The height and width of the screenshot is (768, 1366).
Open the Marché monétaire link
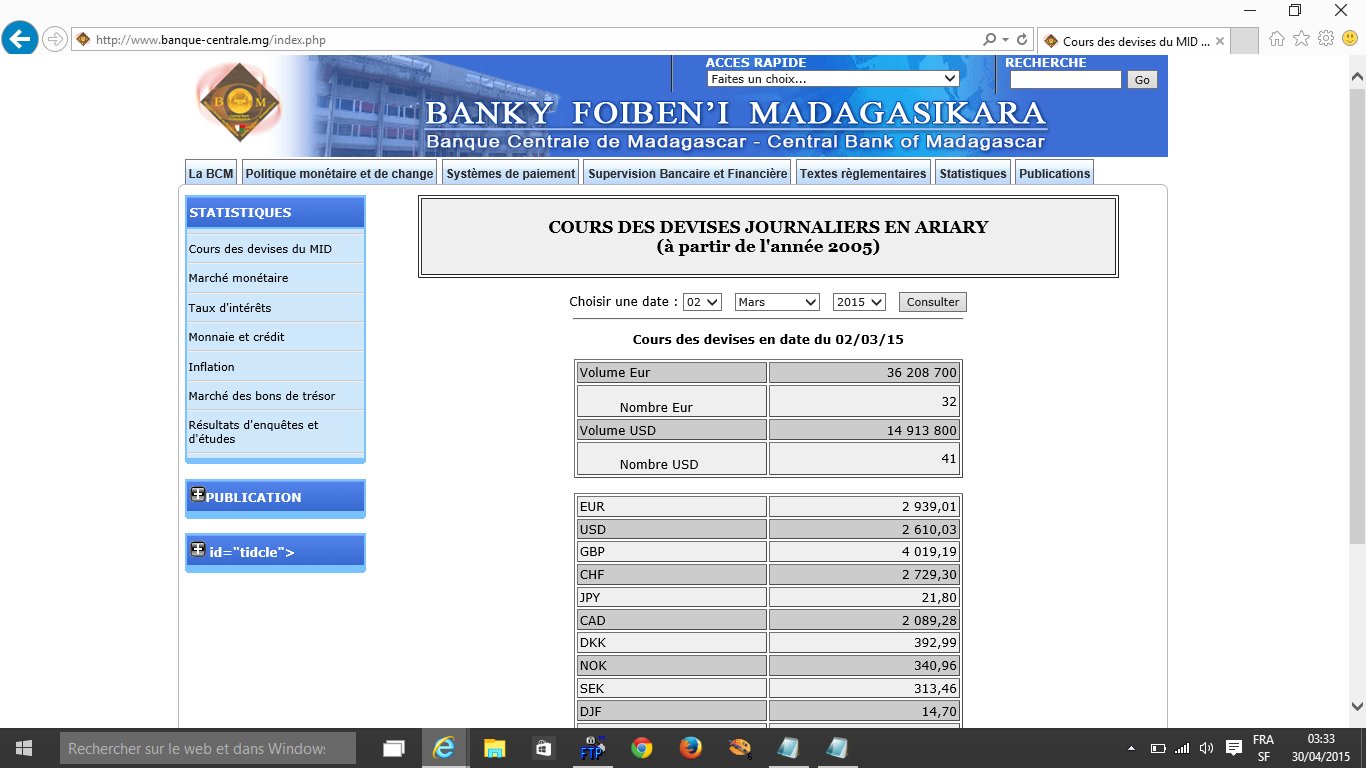point(238,278)
